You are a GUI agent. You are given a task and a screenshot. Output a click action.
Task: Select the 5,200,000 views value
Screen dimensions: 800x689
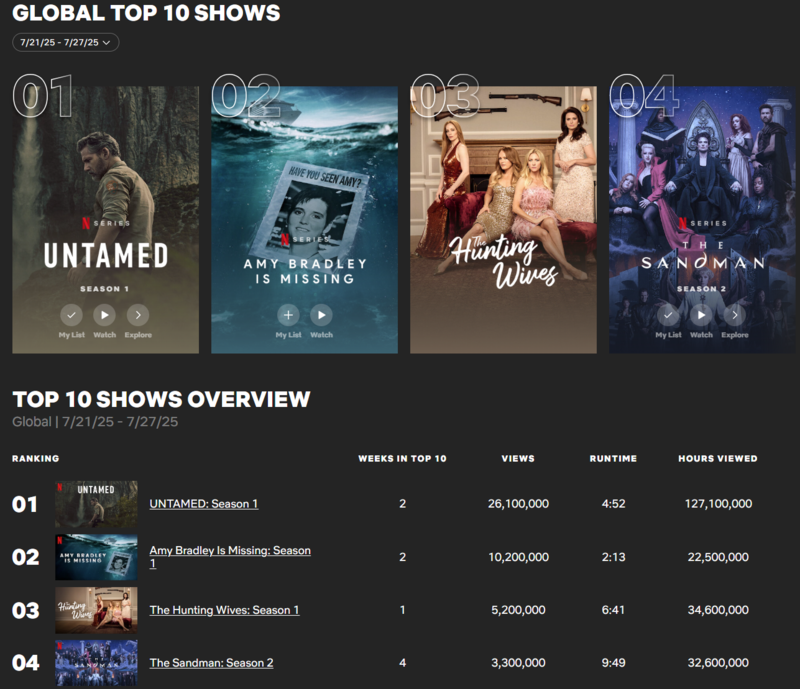(x=518, y=610)
